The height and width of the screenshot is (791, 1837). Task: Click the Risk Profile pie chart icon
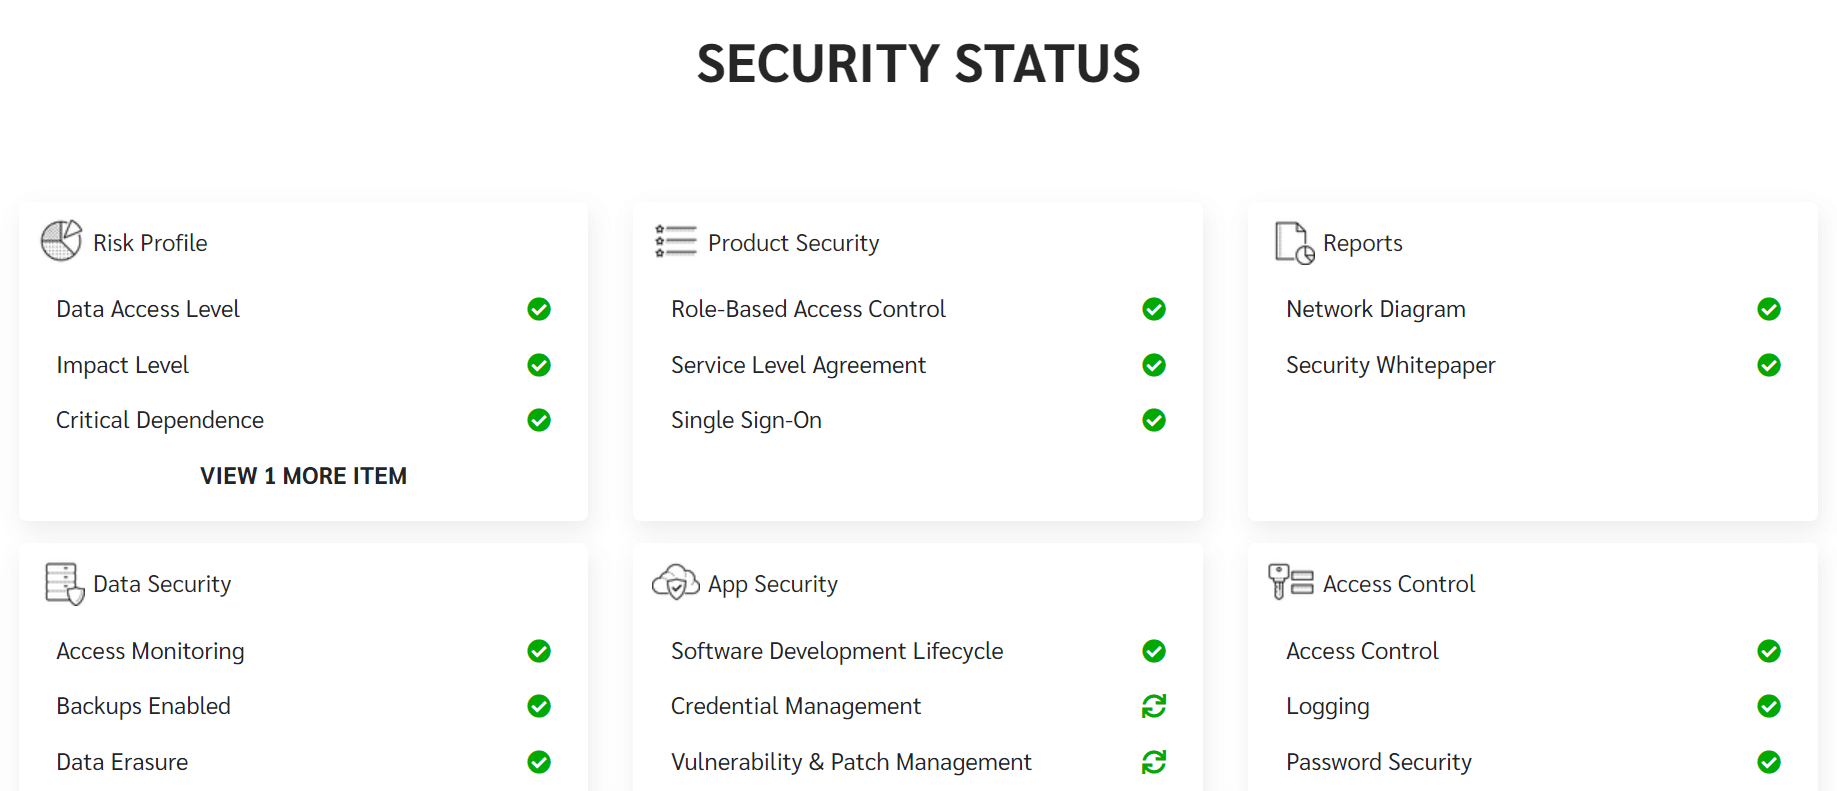[x=61, y=241]
